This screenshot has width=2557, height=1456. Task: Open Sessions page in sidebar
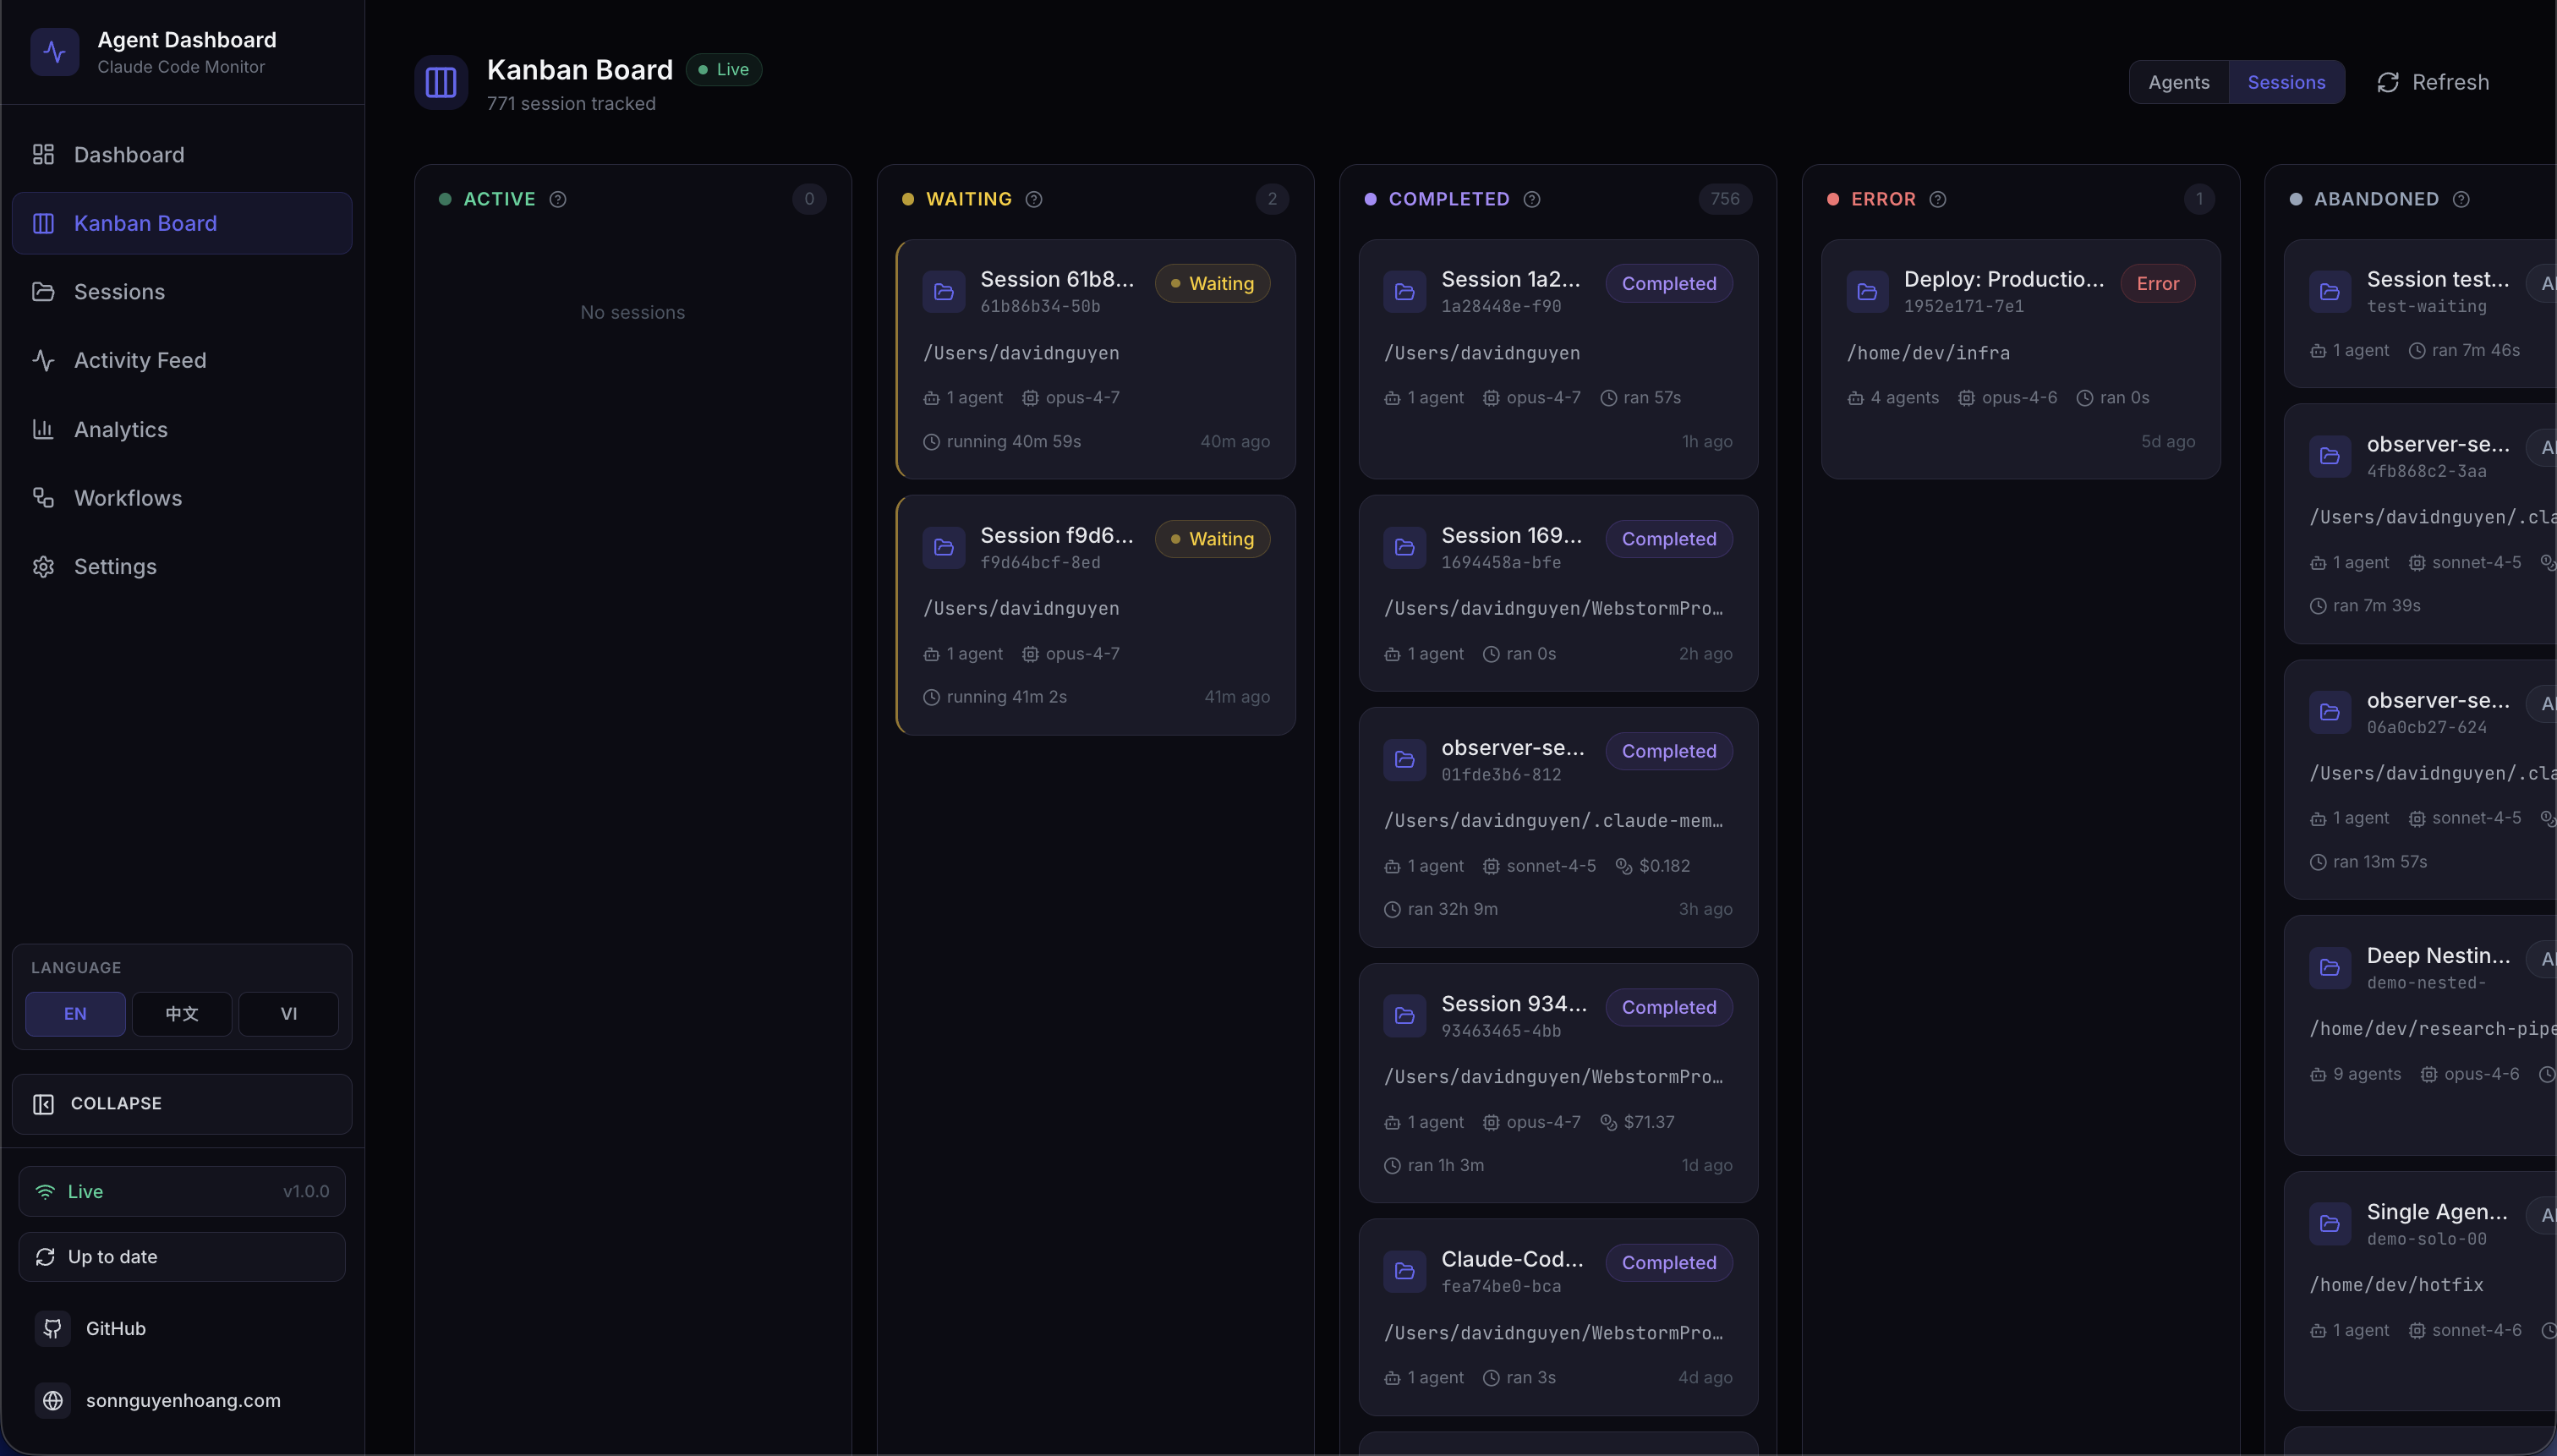click(x=182, y=291)
